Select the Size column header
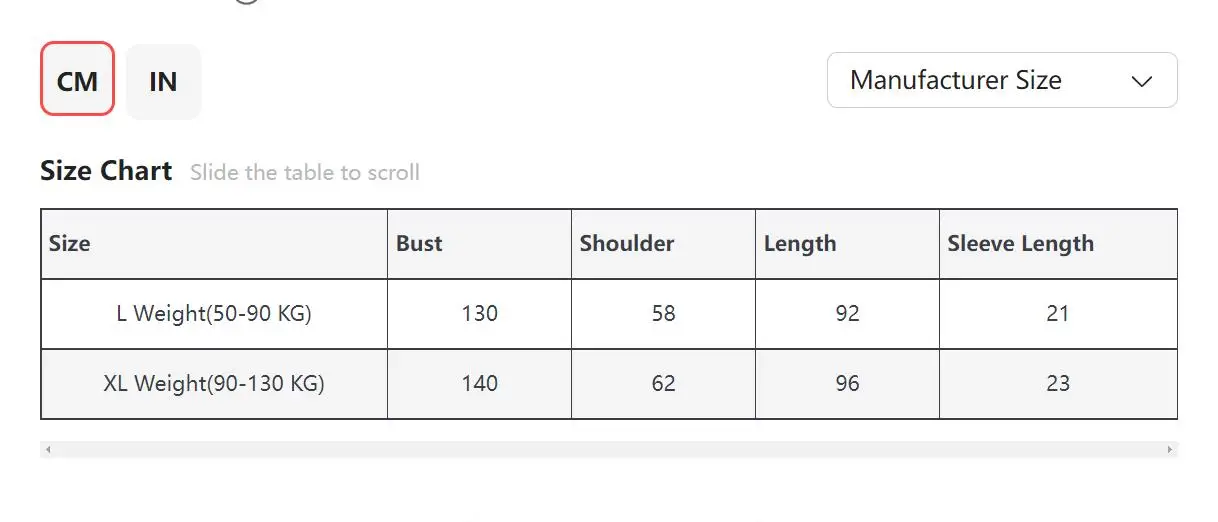 (70, 243)
